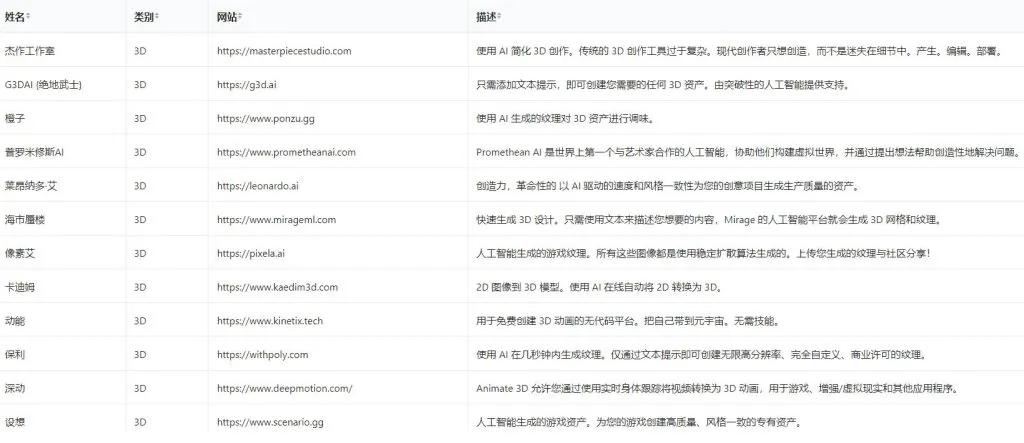
Task: Select the name cell 卡迪姆
Action: pos(20,287)
